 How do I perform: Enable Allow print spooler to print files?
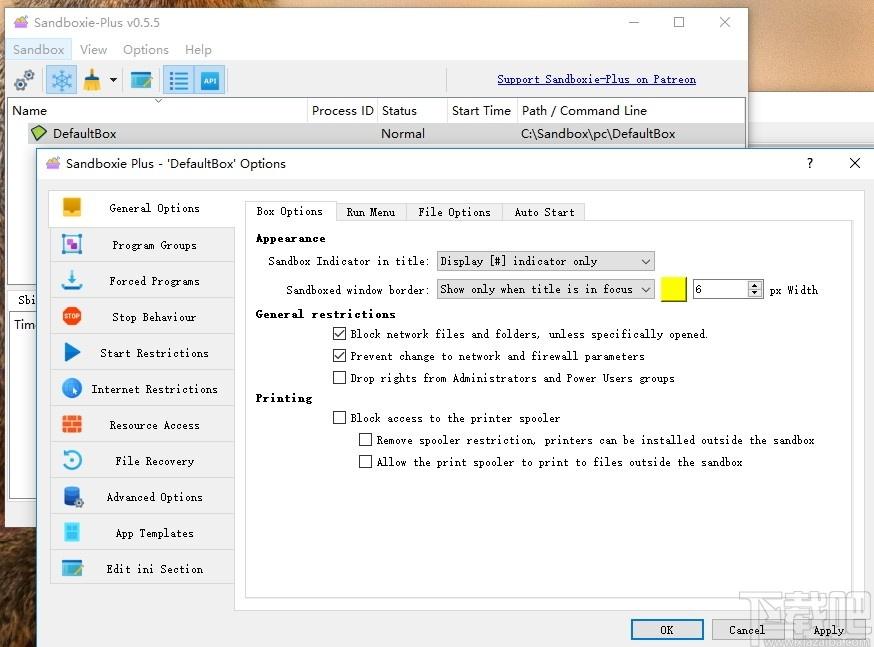pyautogui.click(x=365, y=461)
